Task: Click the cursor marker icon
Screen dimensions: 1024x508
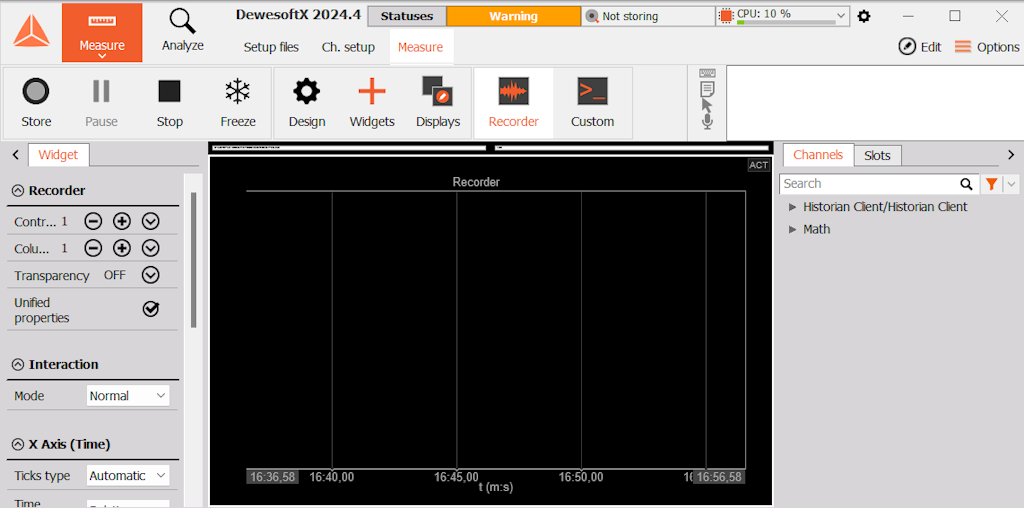Action: click(x=707, y=105)
